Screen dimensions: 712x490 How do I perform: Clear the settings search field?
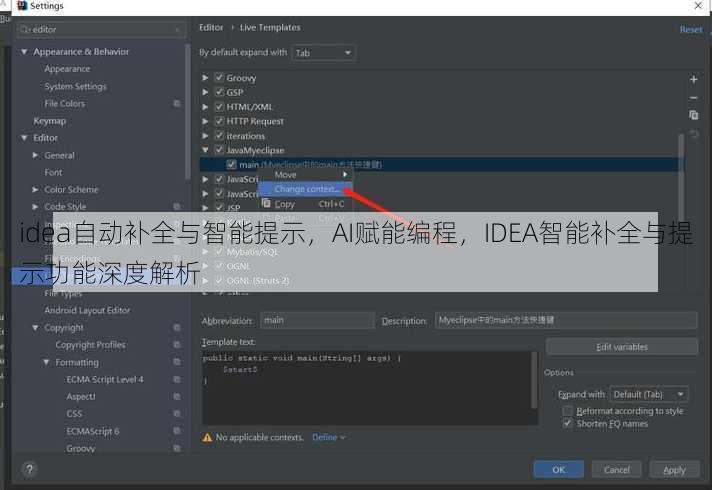pyautogui.click(x=177, y=30)
